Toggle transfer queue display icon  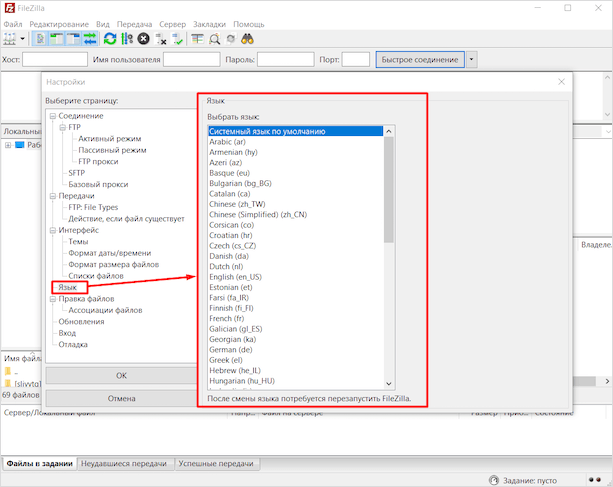(x=89, y=39)
